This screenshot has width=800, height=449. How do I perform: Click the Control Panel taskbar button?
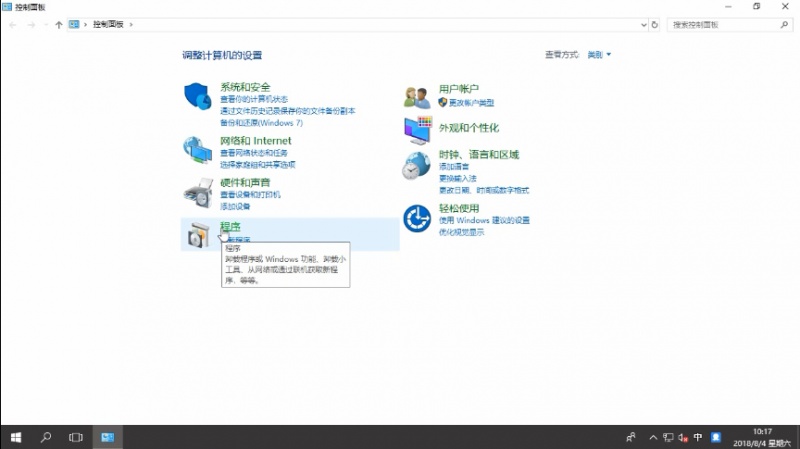107,437
